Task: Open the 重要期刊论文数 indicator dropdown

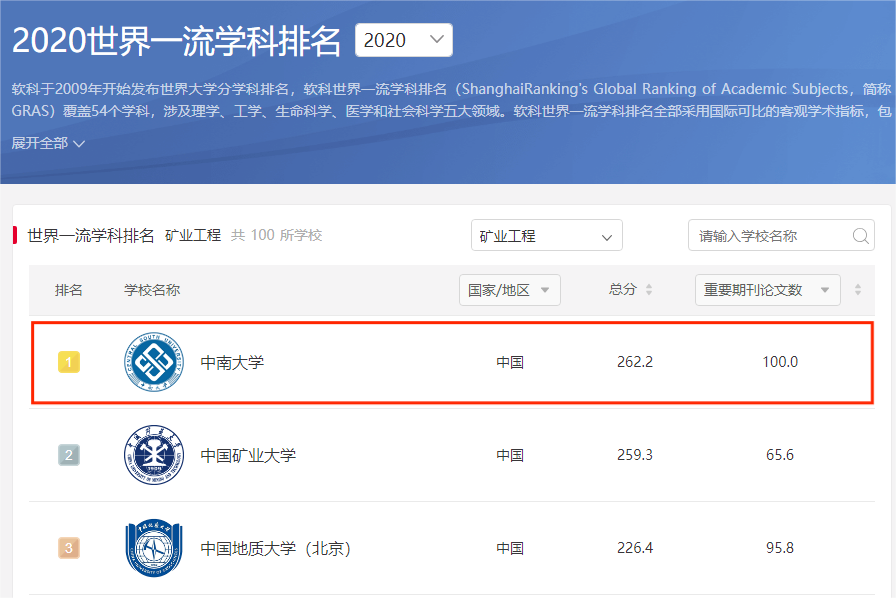Action: (767, 290)
